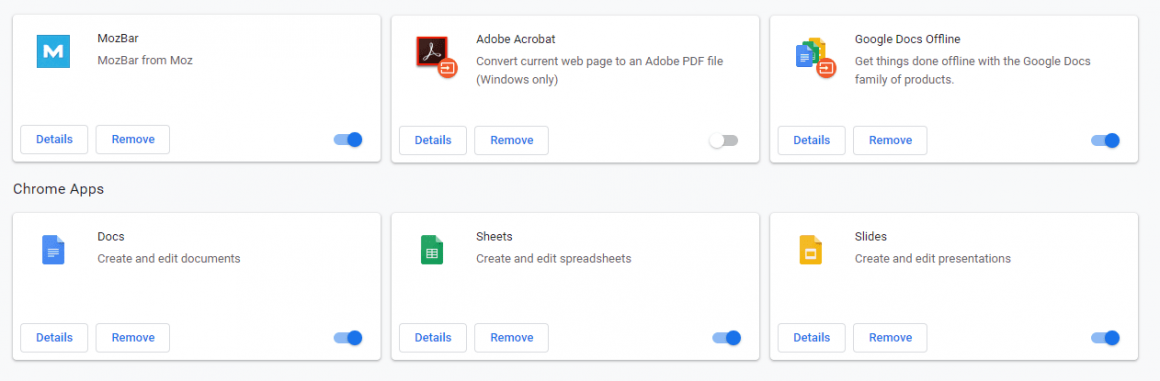View Details of Google Docs Offline
Screen dimensions: 1160x381
(x=812, y=140)
